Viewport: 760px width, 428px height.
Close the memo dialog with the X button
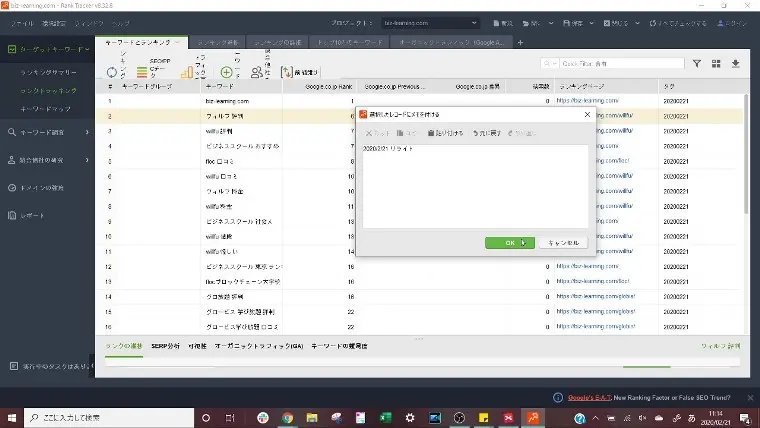(587, 115)
